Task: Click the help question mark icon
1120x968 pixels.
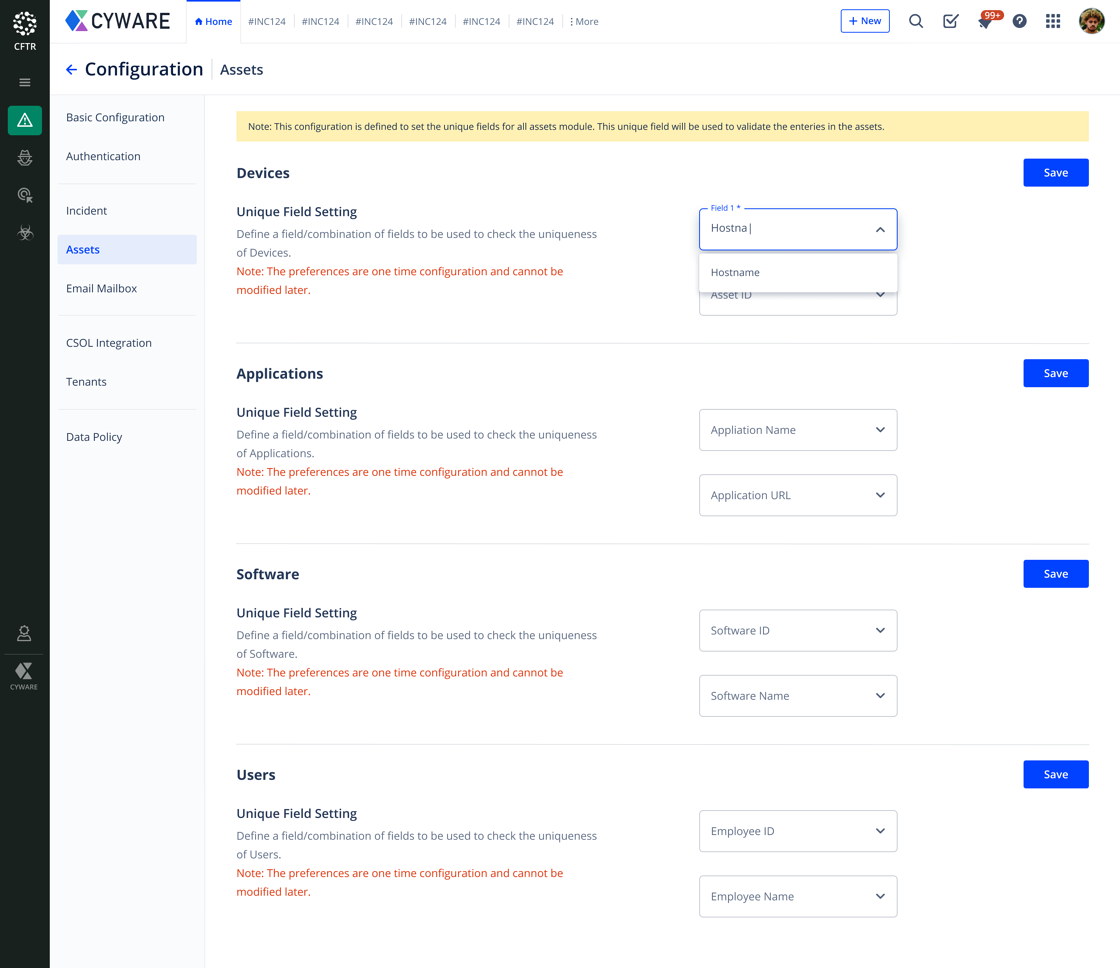Action: 1019,21
